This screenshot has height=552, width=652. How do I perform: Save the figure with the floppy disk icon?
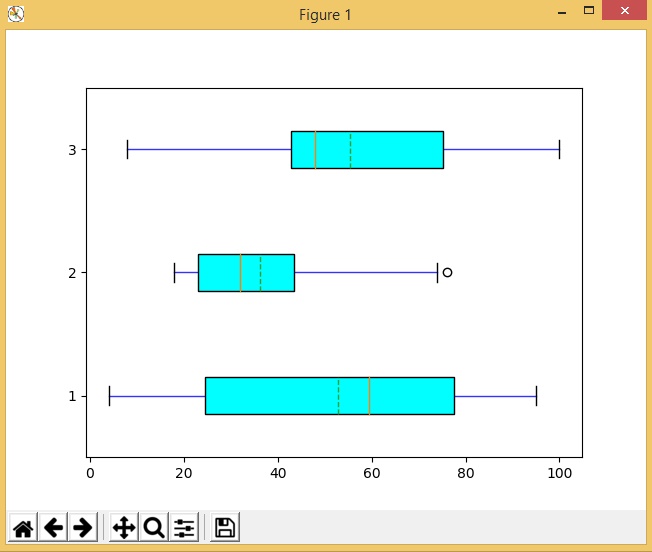[x=225, y=527]
